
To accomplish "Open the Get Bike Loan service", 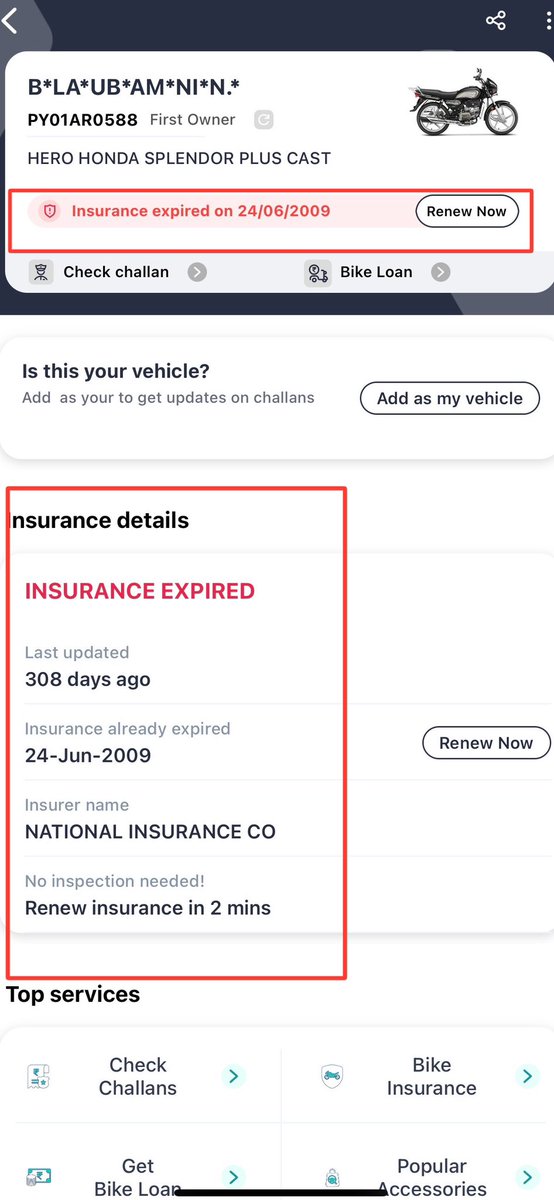I will 138,1177.
